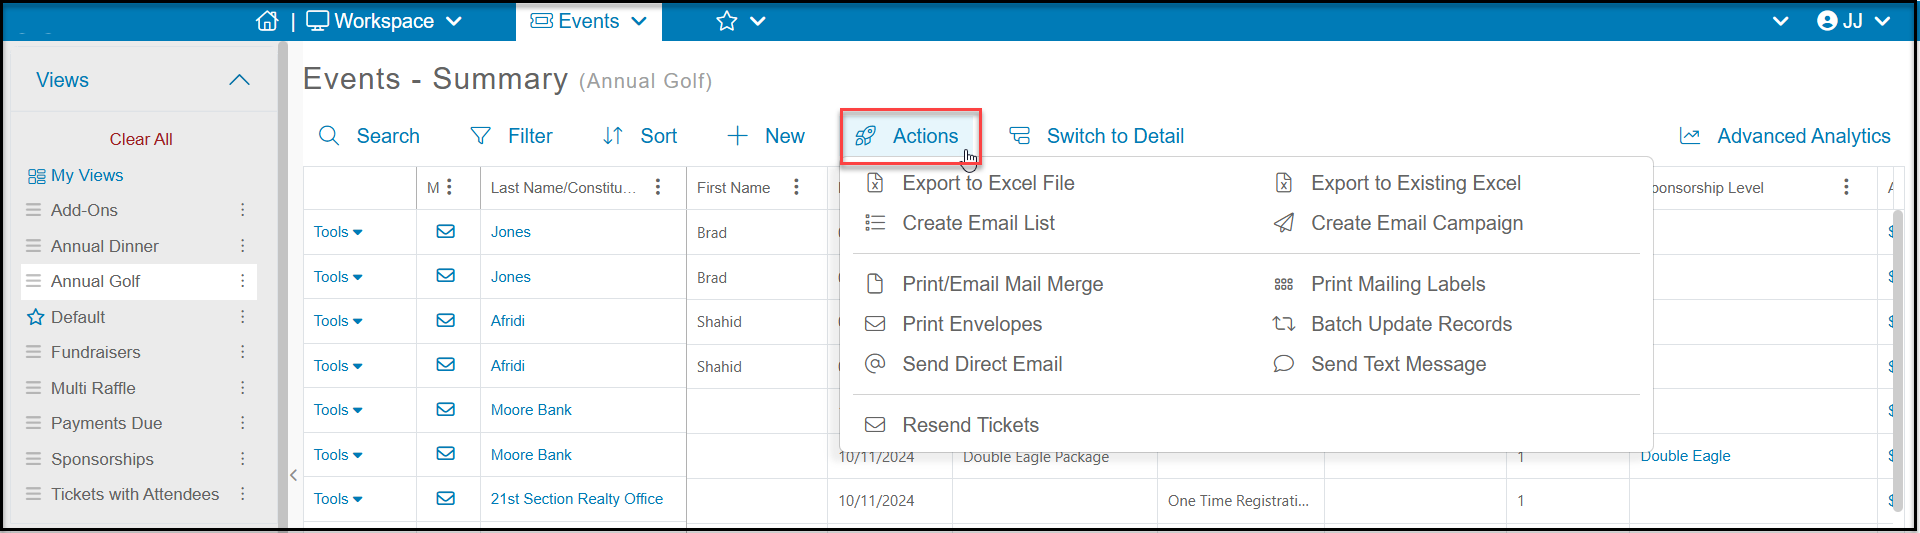Open options menu for Payments Due view

(242, 423)
